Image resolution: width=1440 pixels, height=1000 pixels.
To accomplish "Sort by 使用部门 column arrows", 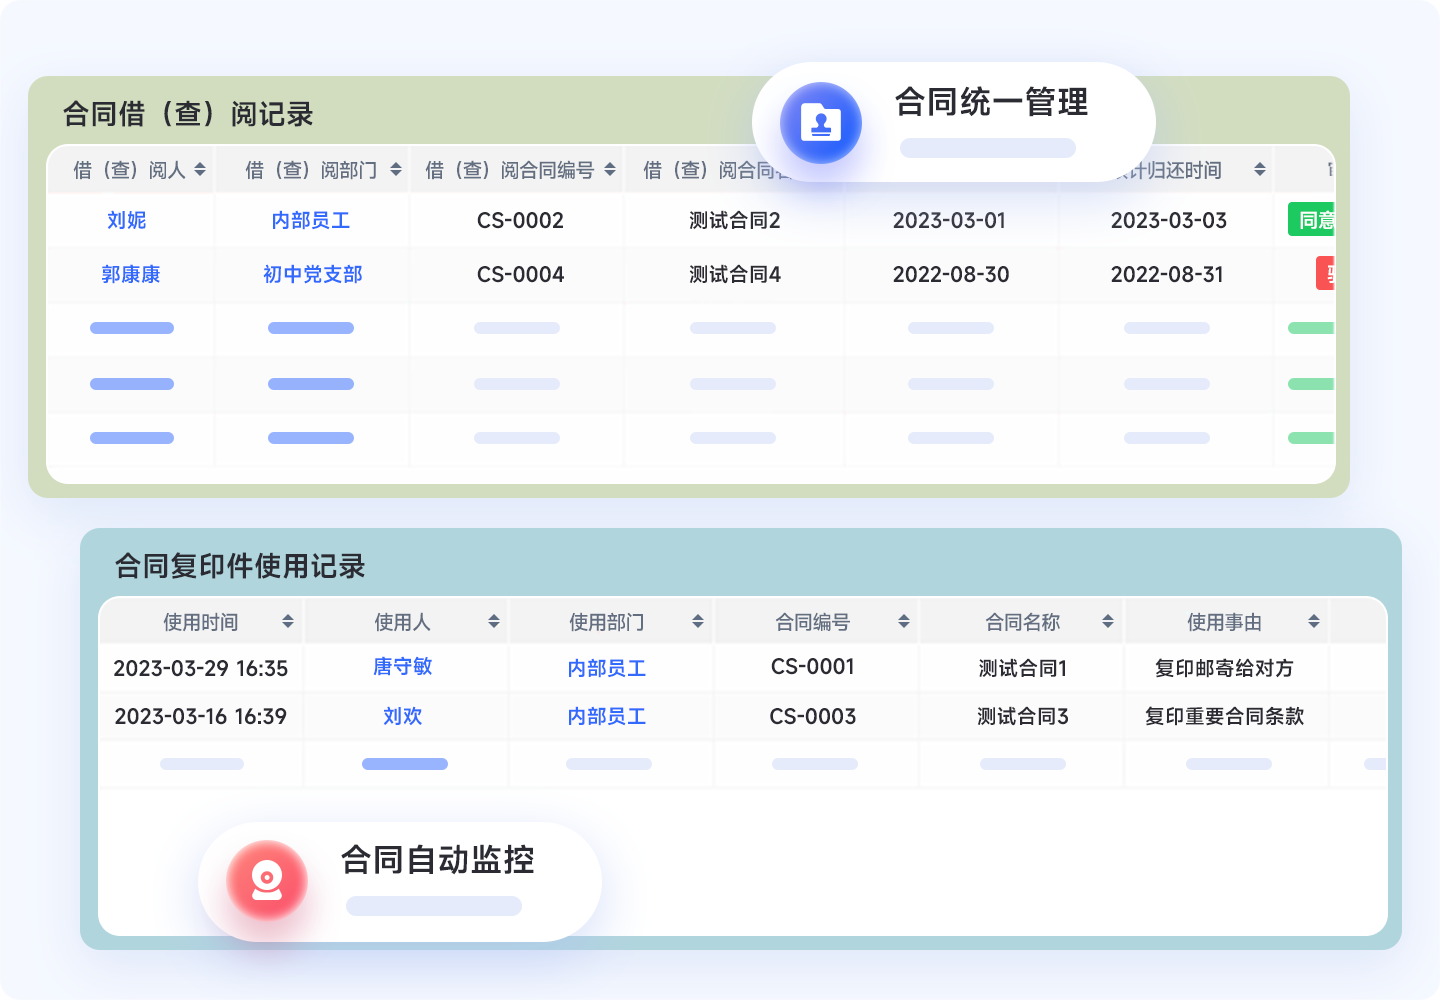I will [x=698, y=622].
